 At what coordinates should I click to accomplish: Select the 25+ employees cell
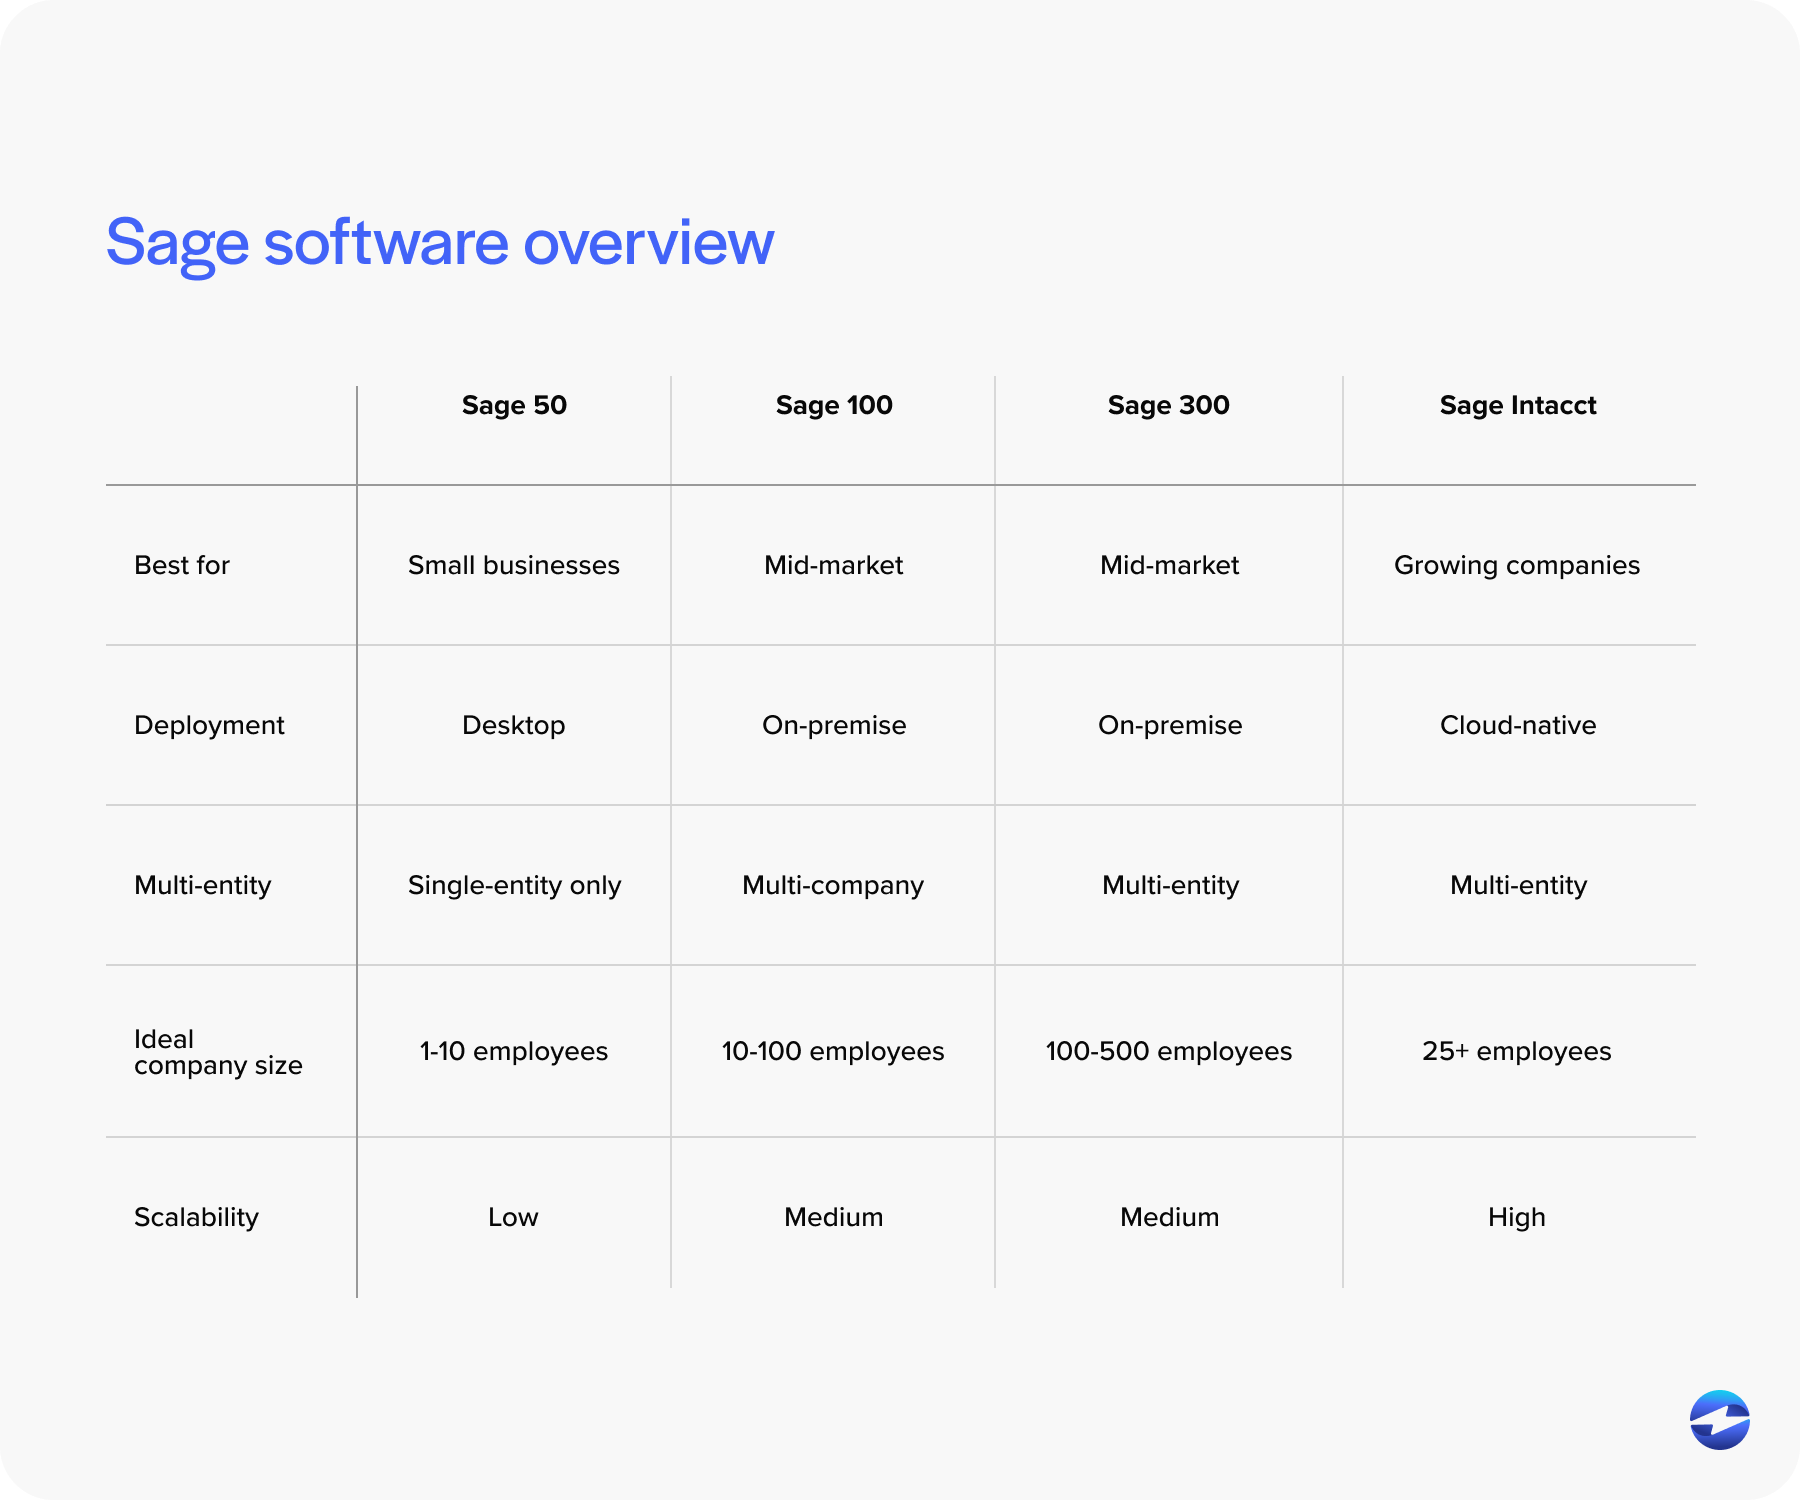point(1517,1051)
